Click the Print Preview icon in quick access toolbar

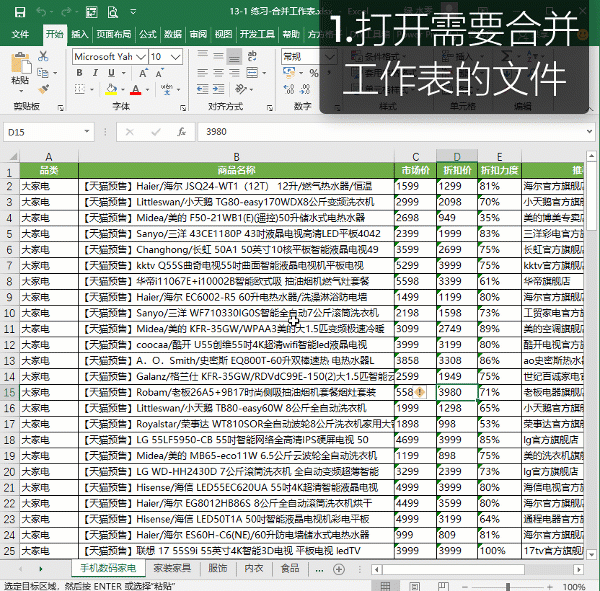point(112,12)
